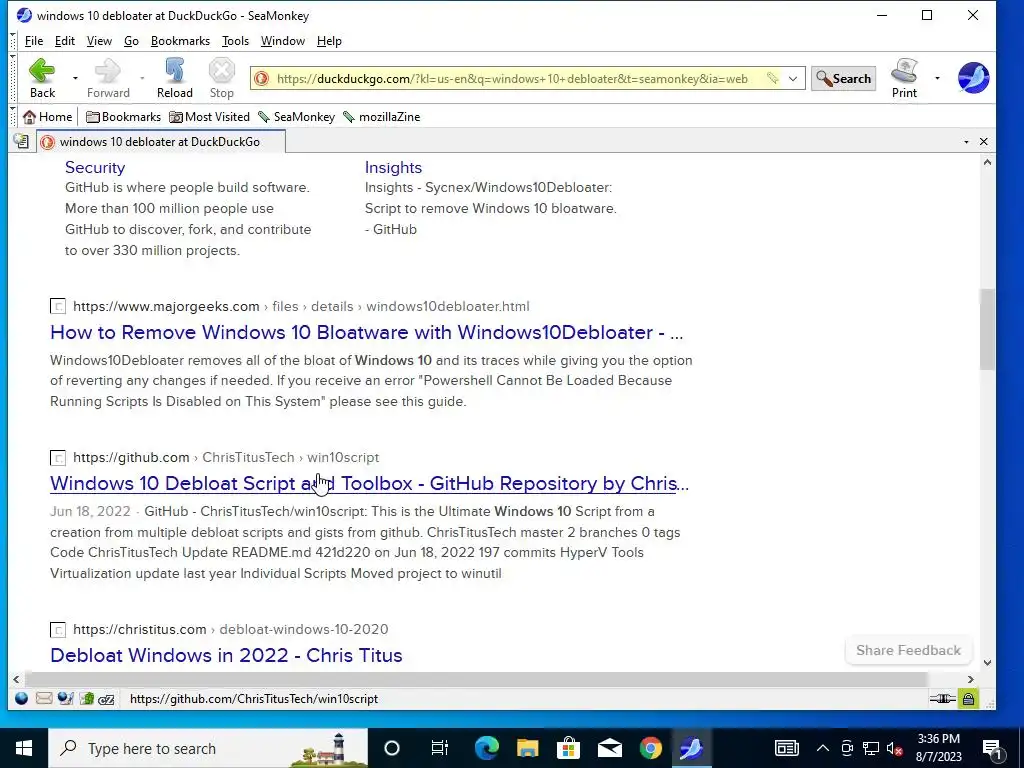Viewport: 1024px width, 768px height.
Task: Open the Print options dropdown arrow
Action: coord(937,78)
